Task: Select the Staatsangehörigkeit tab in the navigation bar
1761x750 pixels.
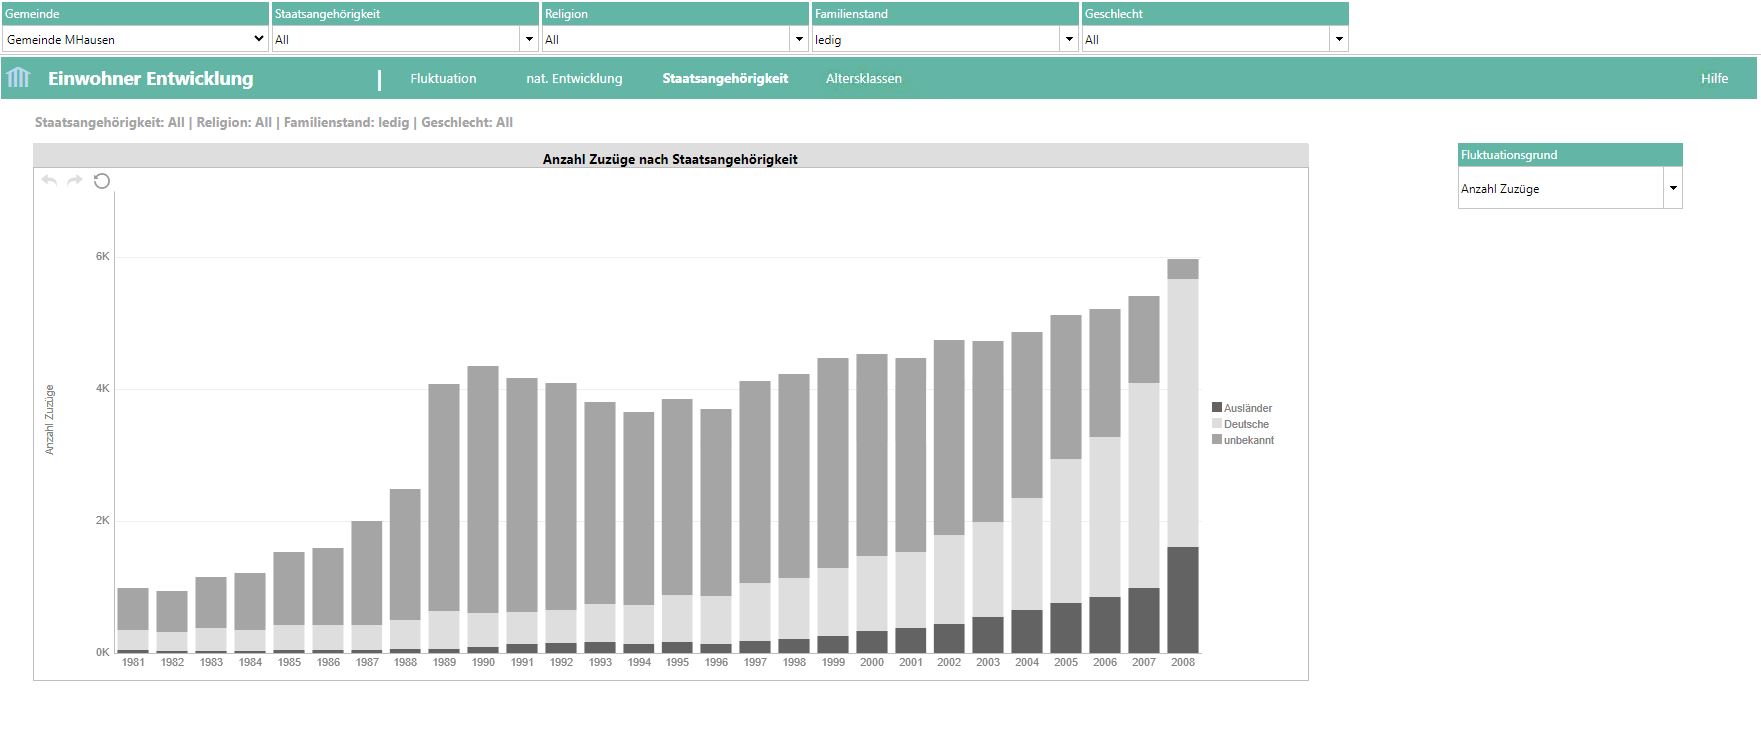Action: (x=725, y=79)
